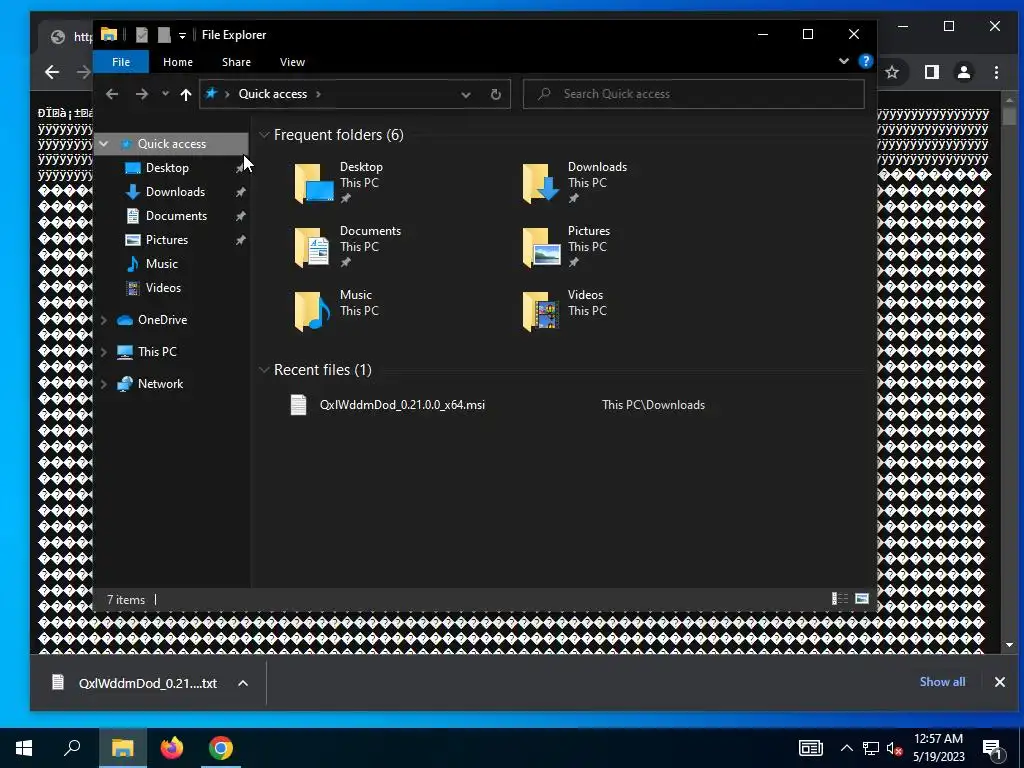Image resolution: width=1024 pixels, height=768 pixels.
Task: Select Documents in the navigation pane
Action: (176, 216)
